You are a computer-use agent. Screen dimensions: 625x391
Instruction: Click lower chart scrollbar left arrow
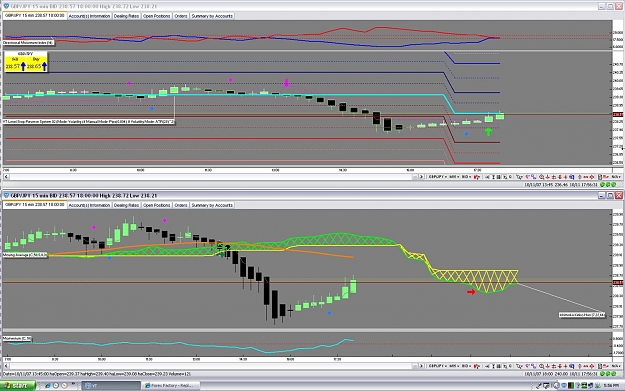[6, 366]
